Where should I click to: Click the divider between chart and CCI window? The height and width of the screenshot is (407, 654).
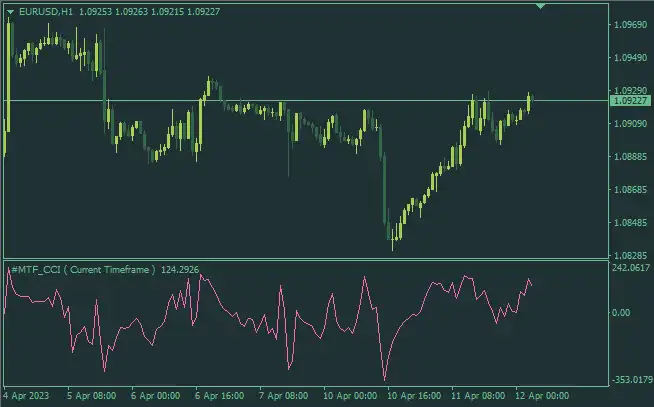click(x=300, y=260)
